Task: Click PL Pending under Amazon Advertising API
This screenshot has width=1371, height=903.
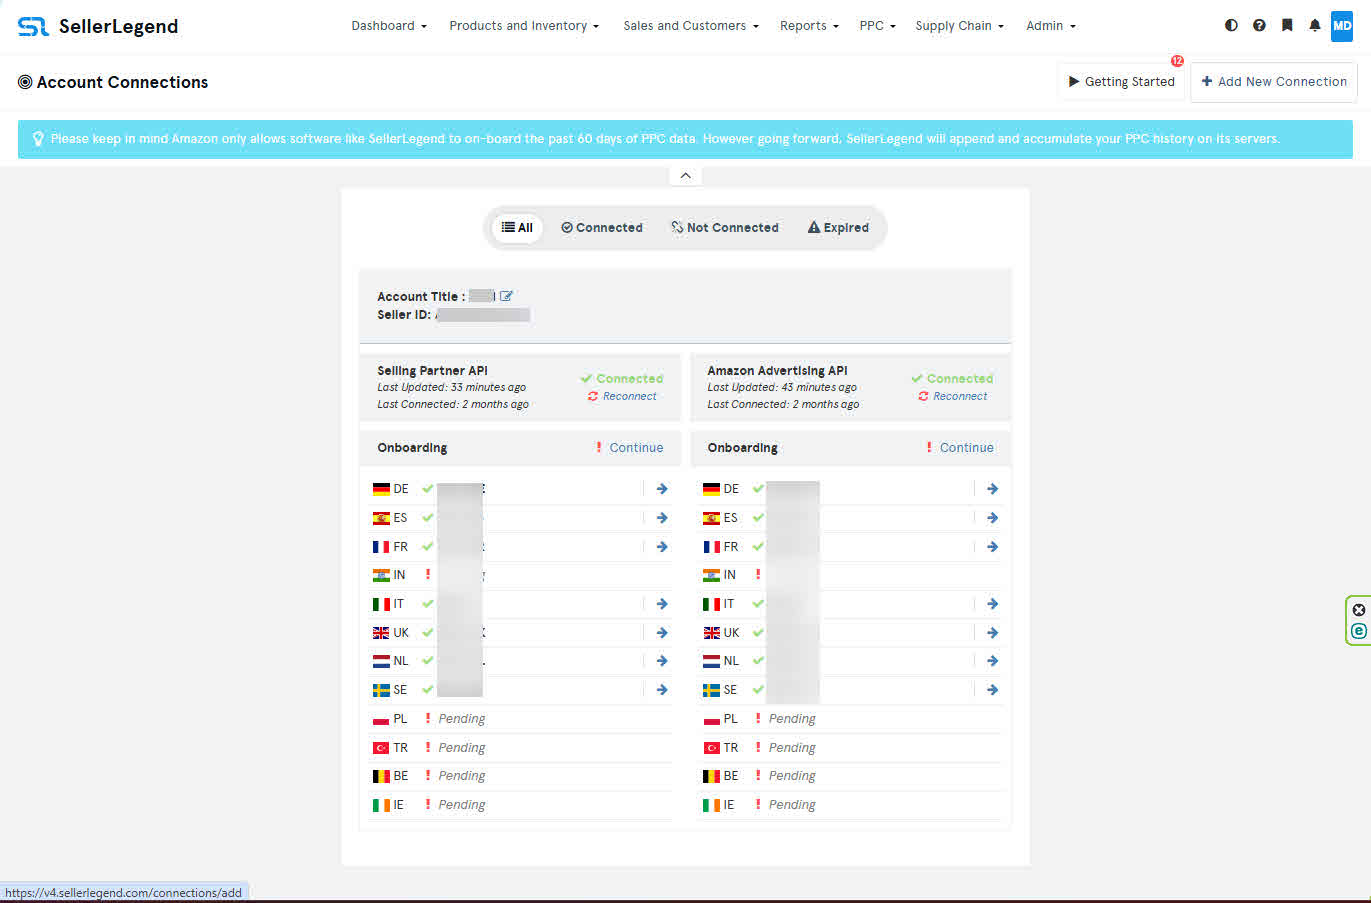Action: 792,719
